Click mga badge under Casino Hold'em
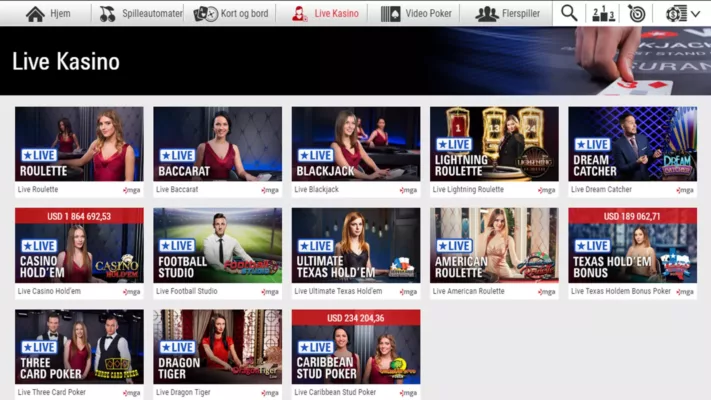 (131, 292)
